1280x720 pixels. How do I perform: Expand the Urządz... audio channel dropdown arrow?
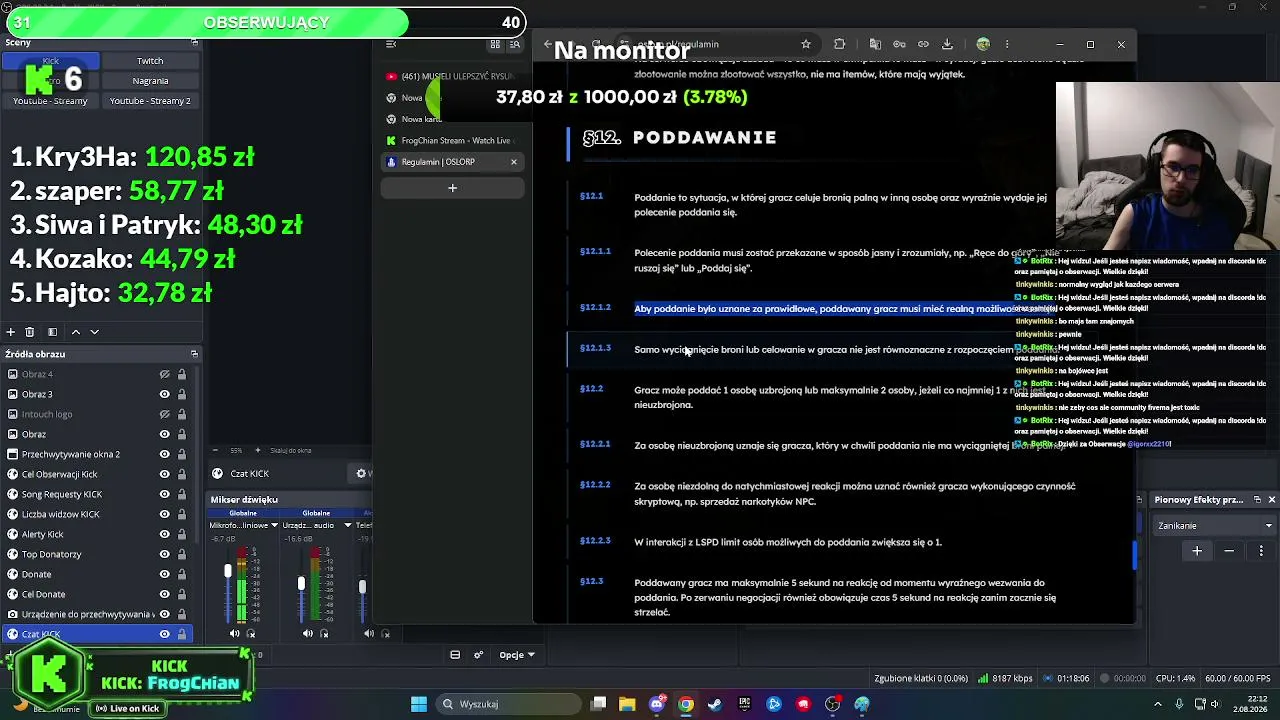click(347, 525)
